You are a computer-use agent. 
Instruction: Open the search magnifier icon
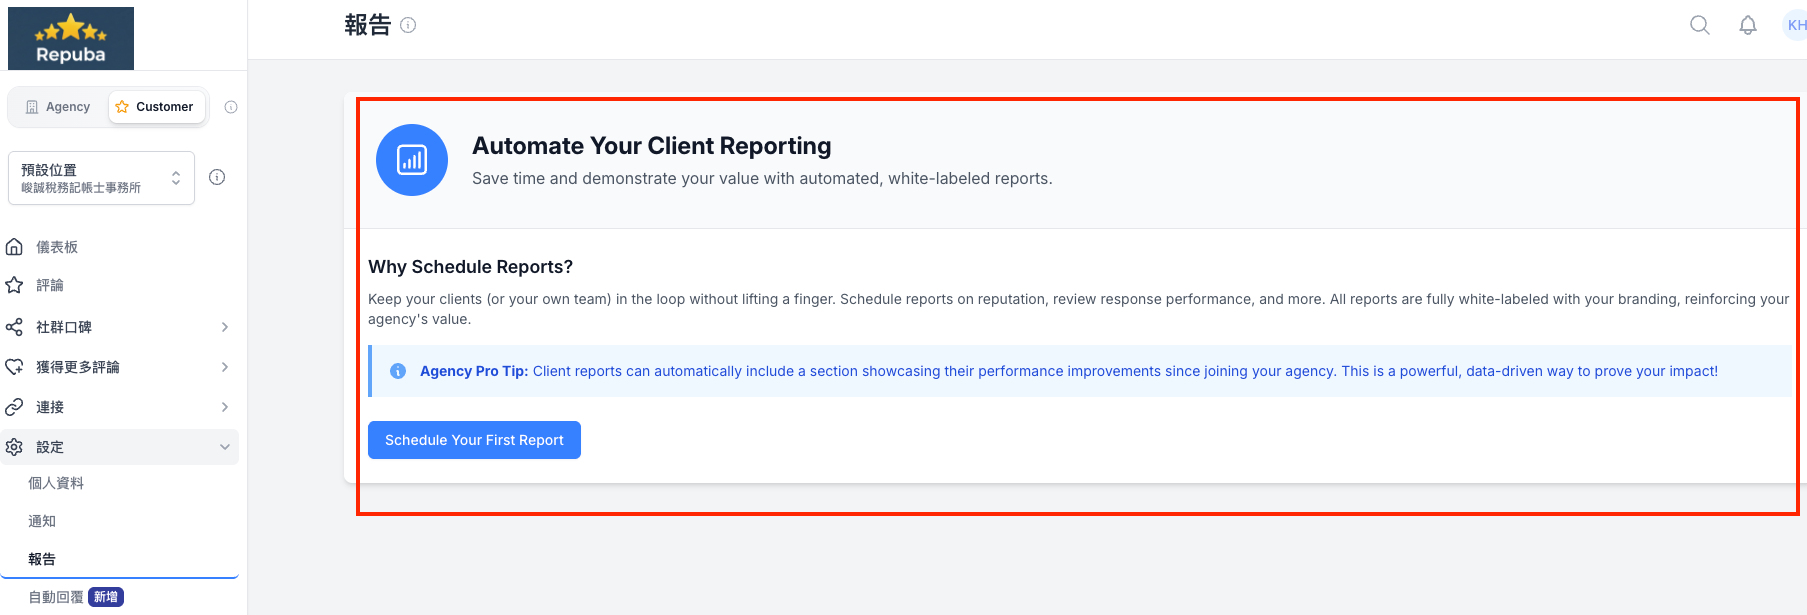coord(1700,25)
